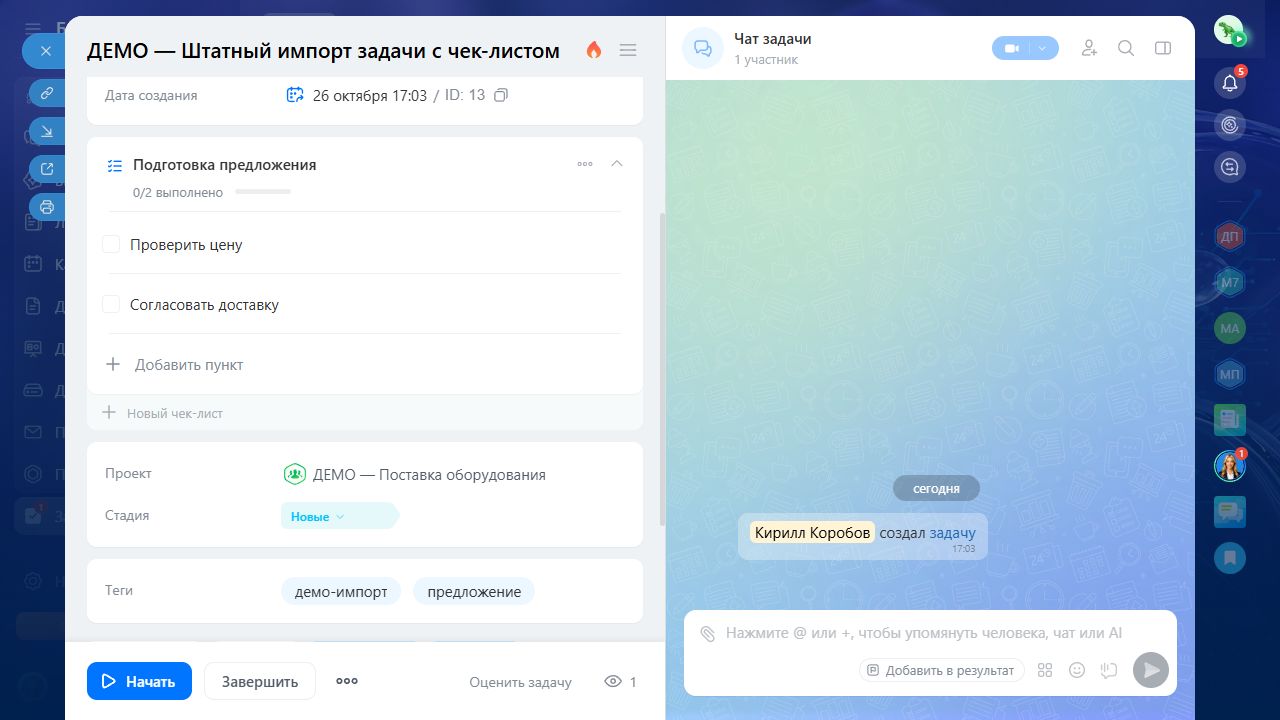This screenshot has width=1280, height=720.
Task: Open the bookmark icon in the right rail
Action: click(x=1230, y=557)
